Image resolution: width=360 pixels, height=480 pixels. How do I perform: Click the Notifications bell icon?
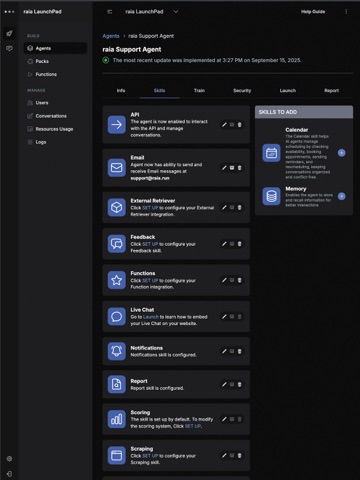pos(117,351)
